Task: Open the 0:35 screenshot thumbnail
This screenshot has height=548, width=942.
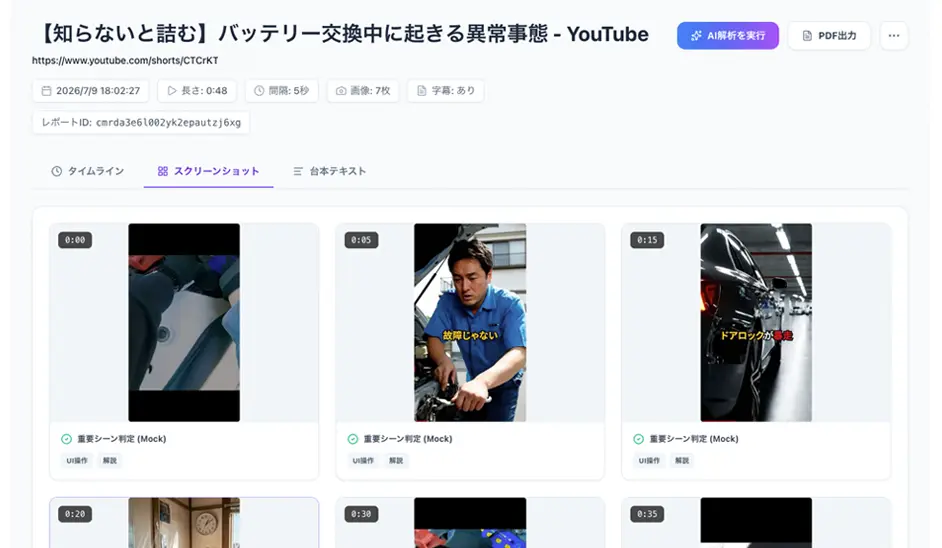Action: pyautogui.click(x=756, y=522)
